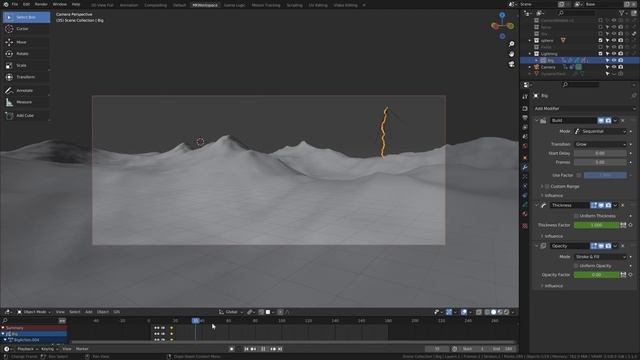Image resolution: width=640 pixels, height=360 pixels.
Task: Toggle Thickness modifier edit mode display
Action: (x=594, y=205)
